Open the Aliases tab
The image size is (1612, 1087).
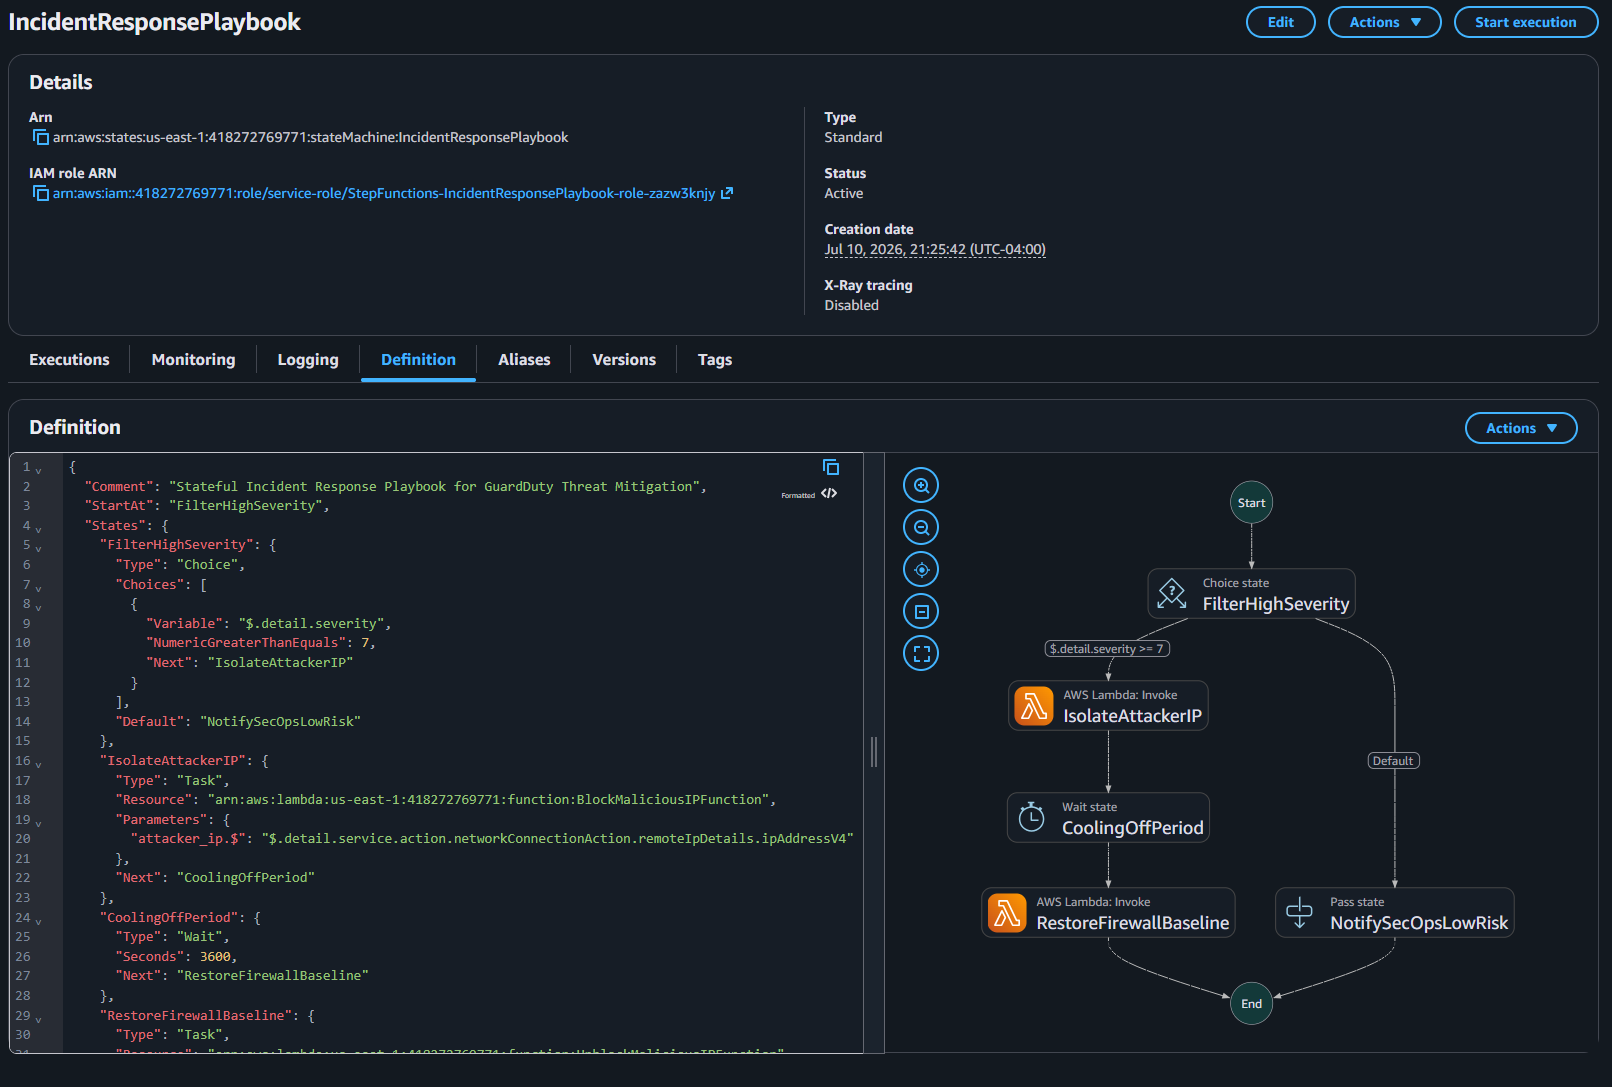coord(524,359)
